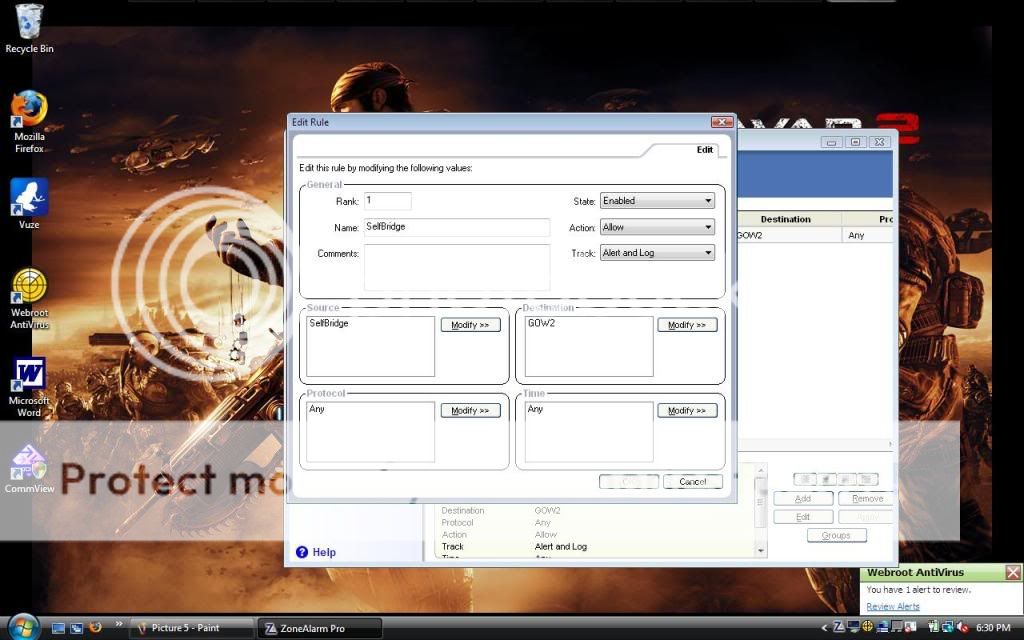Viewport: 1024px width, 640px height.
Task: Click the Edit button in the ZoneAlarm window
Action: [803, 517]
